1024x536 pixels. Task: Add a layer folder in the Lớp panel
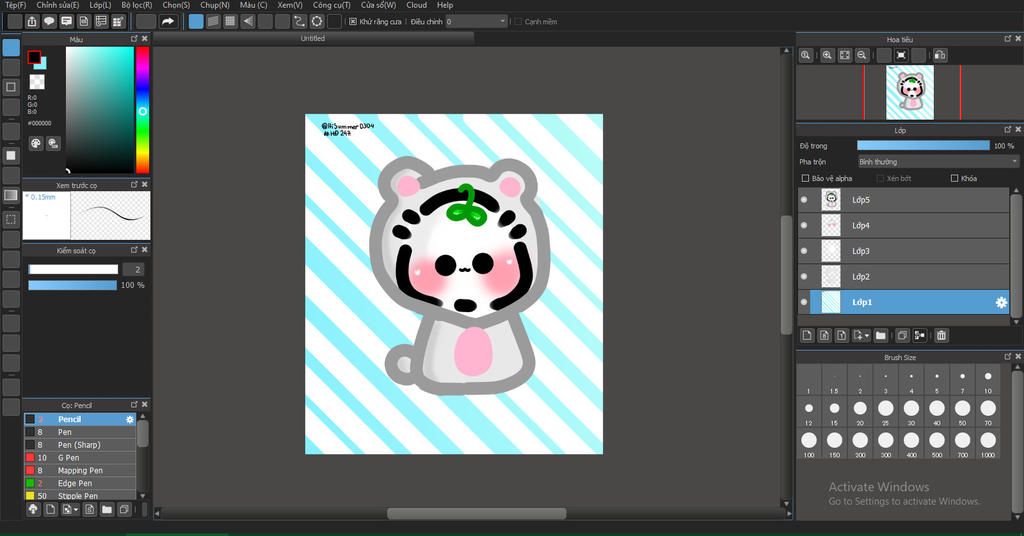coord(880,336)
